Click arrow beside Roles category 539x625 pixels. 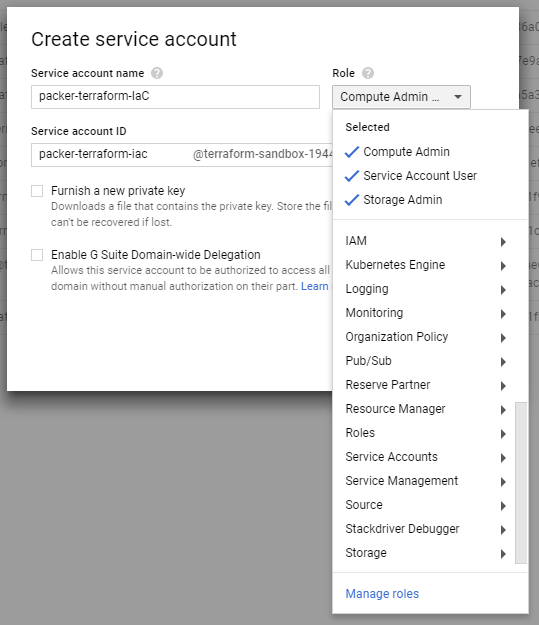coord(503,433)
